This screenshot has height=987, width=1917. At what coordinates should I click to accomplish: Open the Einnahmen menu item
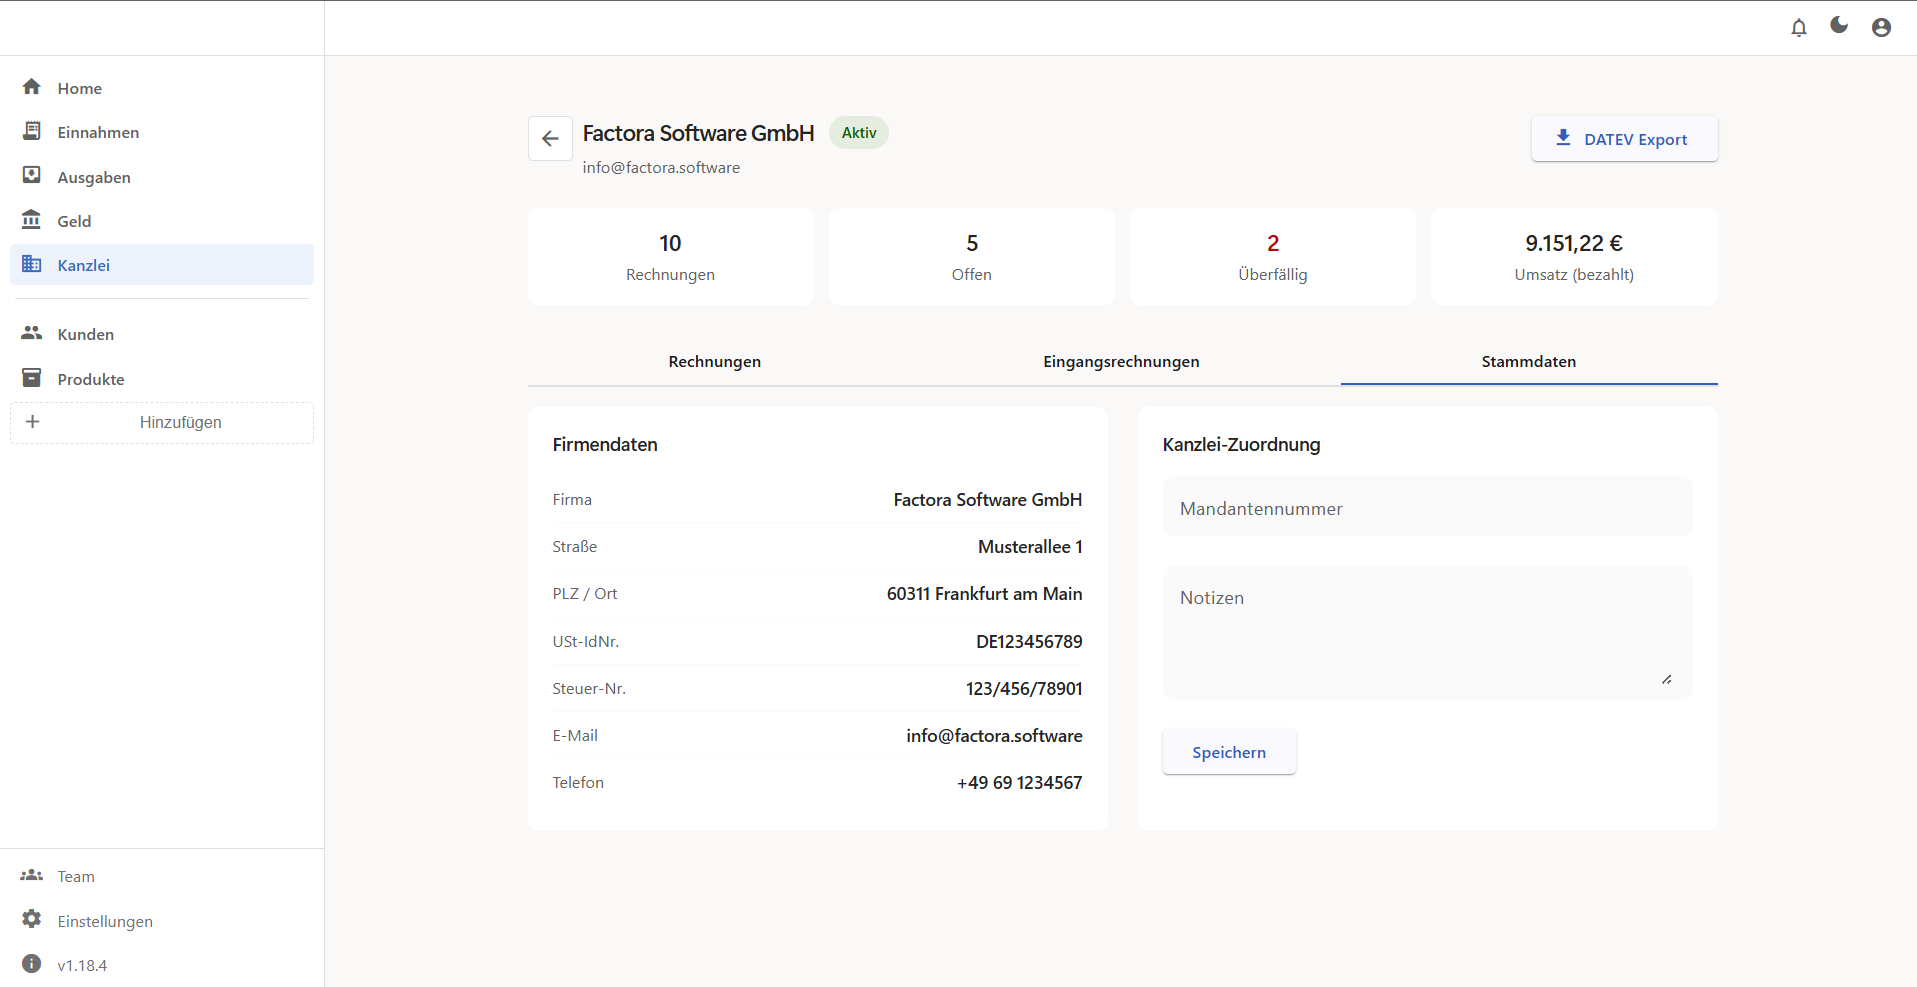(x=162, y=132)
